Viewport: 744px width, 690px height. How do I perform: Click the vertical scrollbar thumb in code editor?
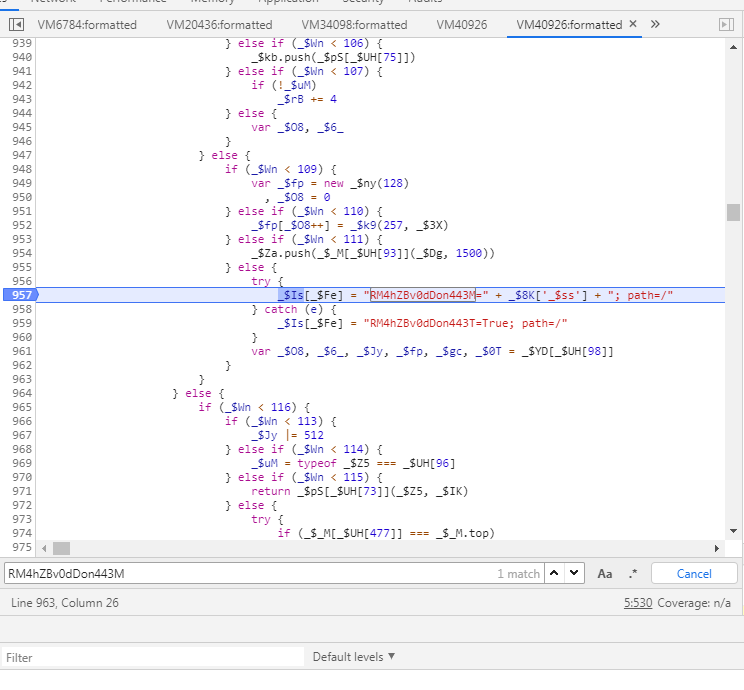point(734,212)
